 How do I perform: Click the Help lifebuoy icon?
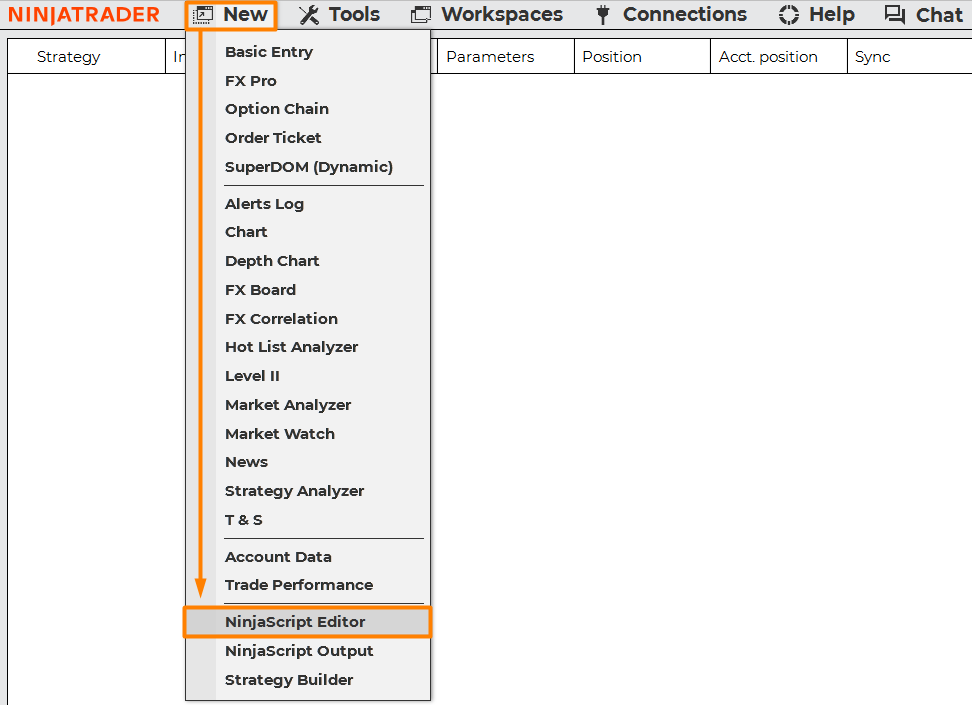[x=789, y=15]
